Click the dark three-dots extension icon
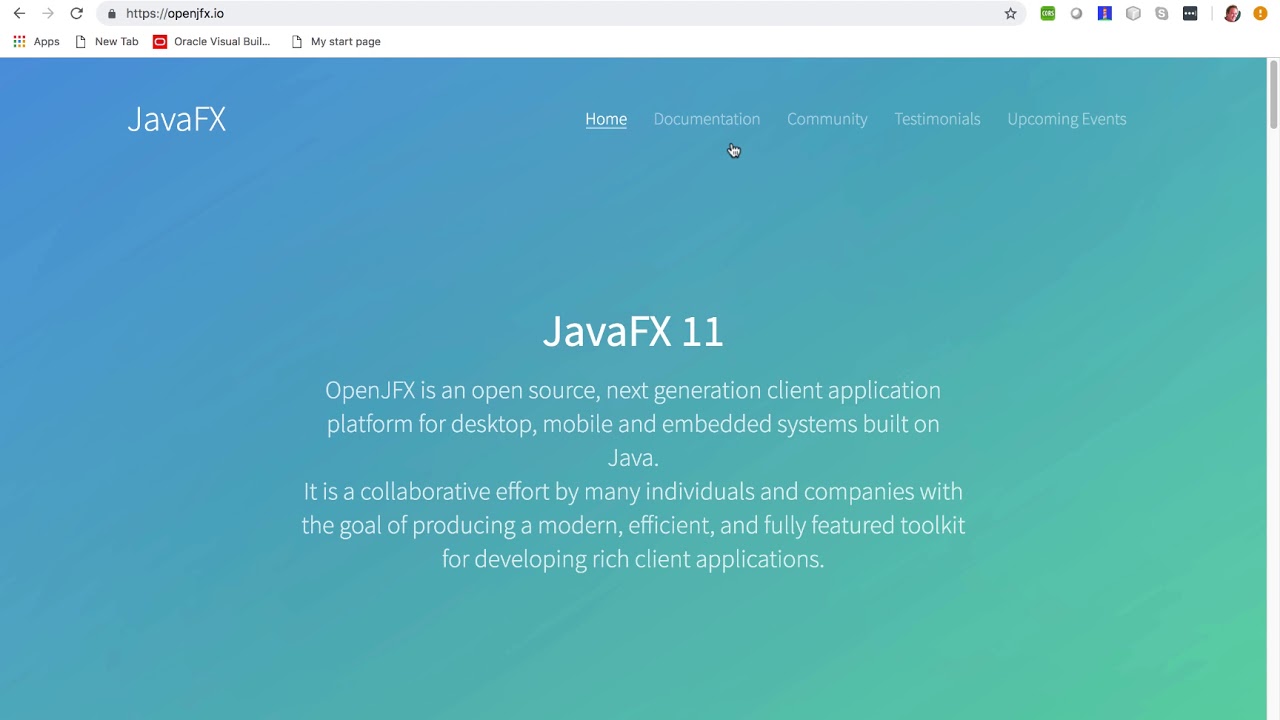Viewport: 1280px width, 720px height. pos(1190,13)
